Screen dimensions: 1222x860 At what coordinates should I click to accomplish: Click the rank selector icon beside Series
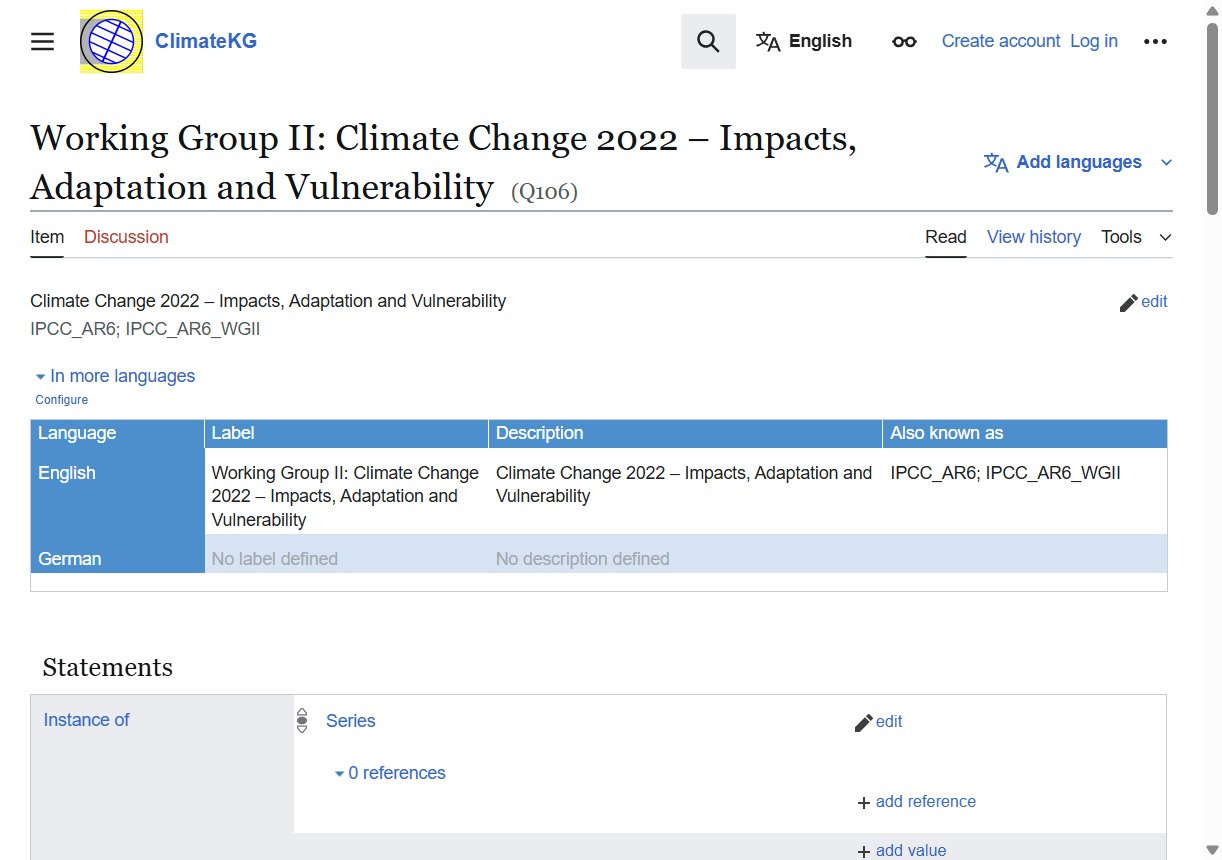coord(302,721)
